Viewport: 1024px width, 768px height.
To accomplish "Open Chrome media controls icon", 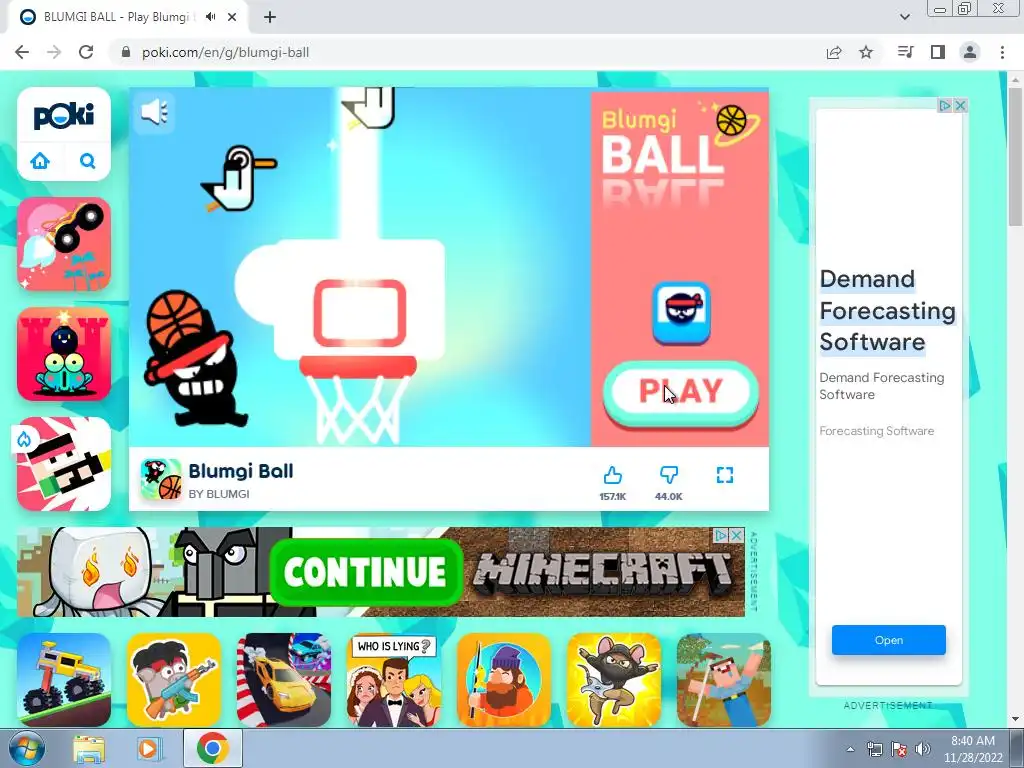I will click(x=906, y=52).
